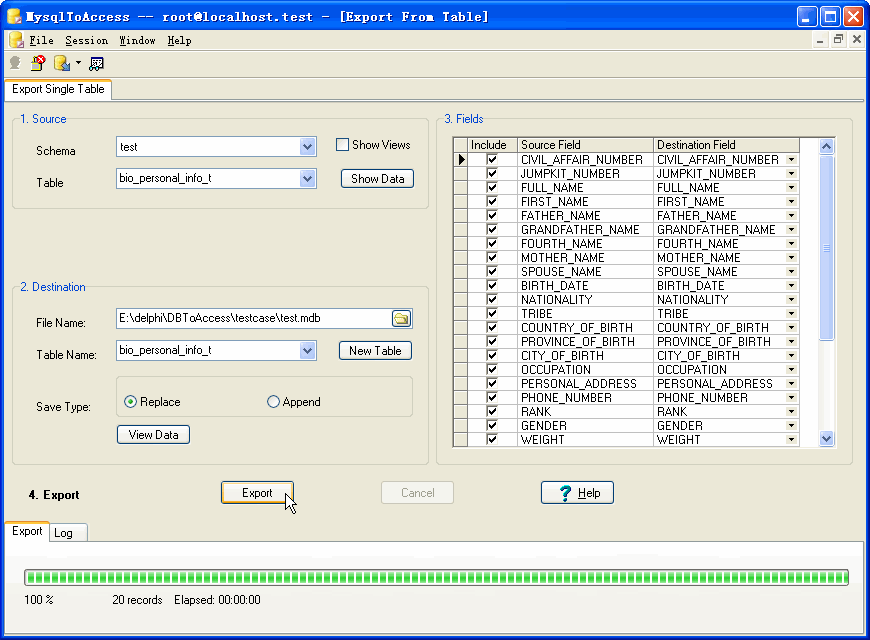Open destination field dropdown for FIRST_NAME
The height and width of the screenshot is (640, 870).
[792, 201]
